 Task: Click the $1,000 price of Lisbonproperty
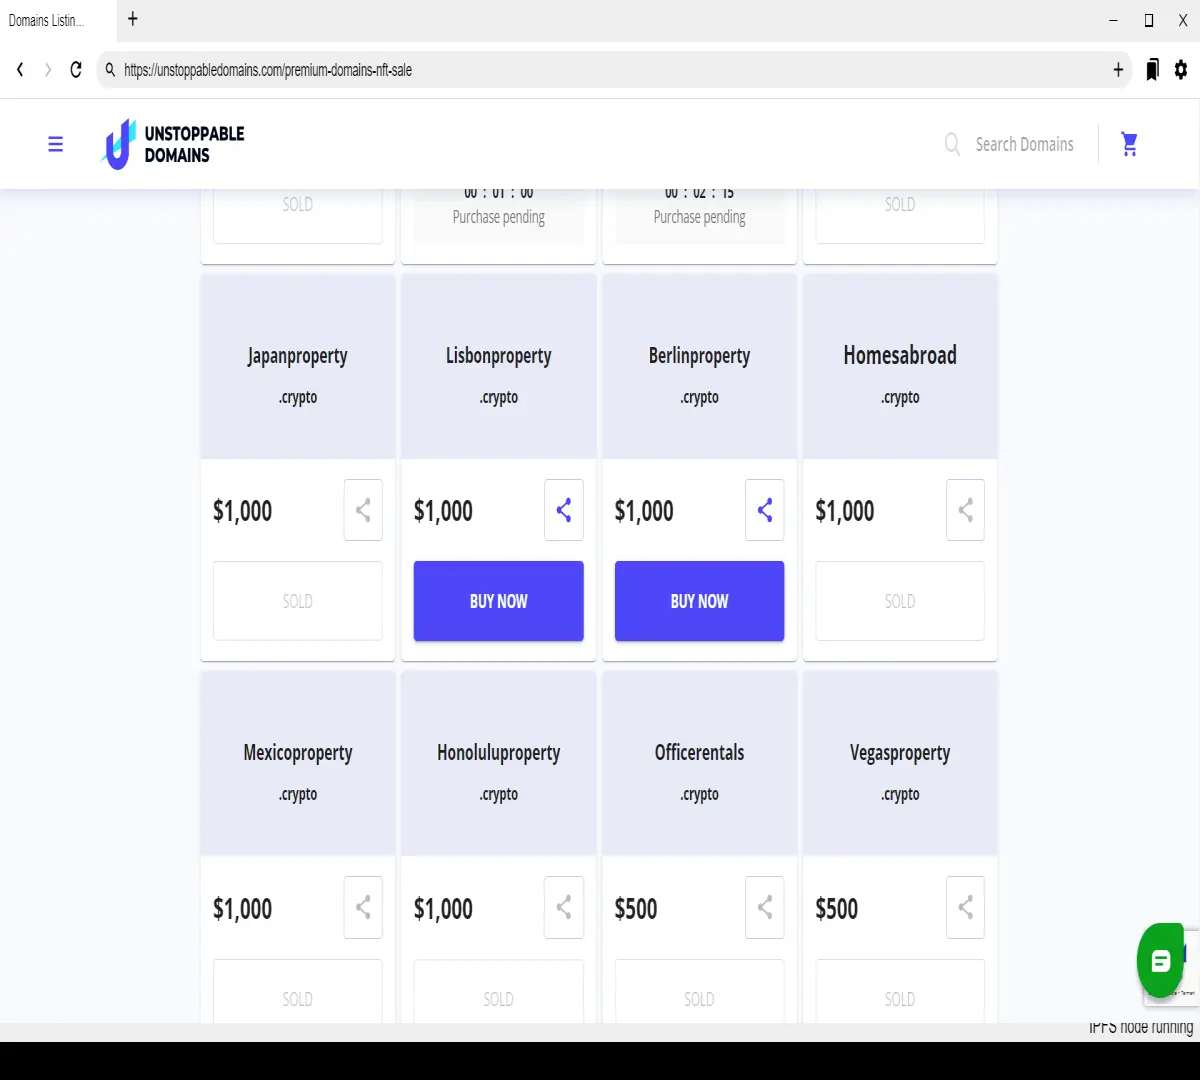point(443,511)
